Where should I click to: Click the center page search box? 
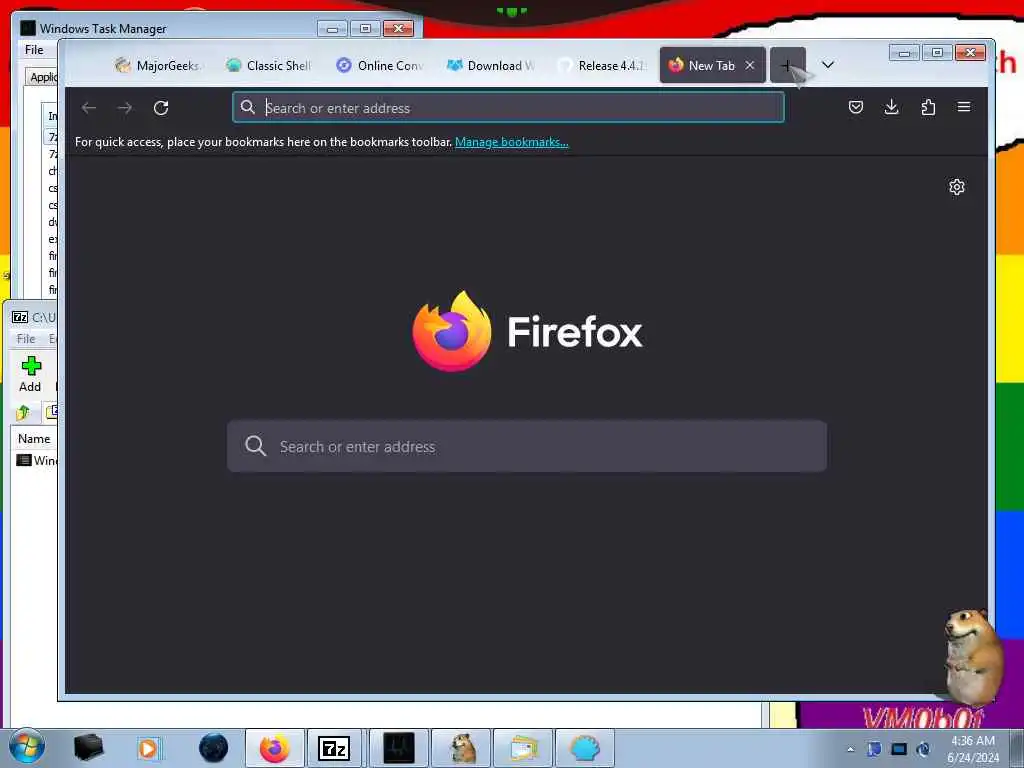pyautogui.click(x=526, y=446)
